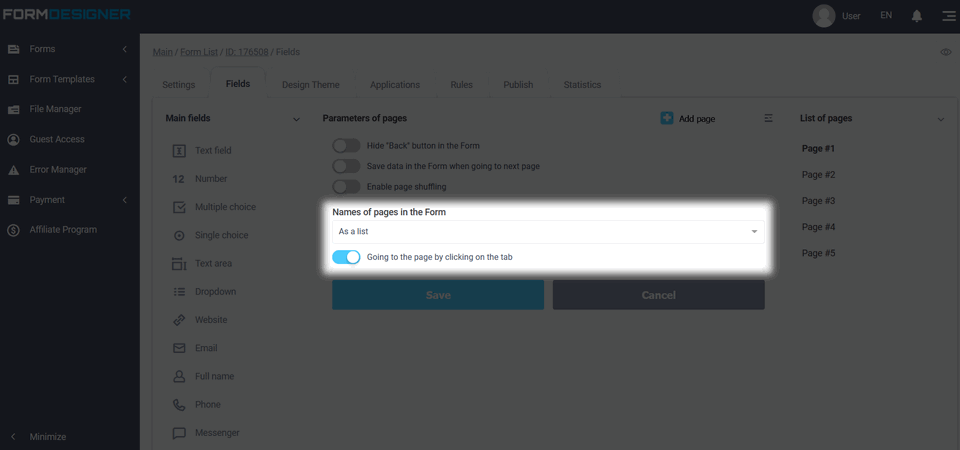Click the Affiliate Program menu label
960x450 pixels.
click(63, 230)
